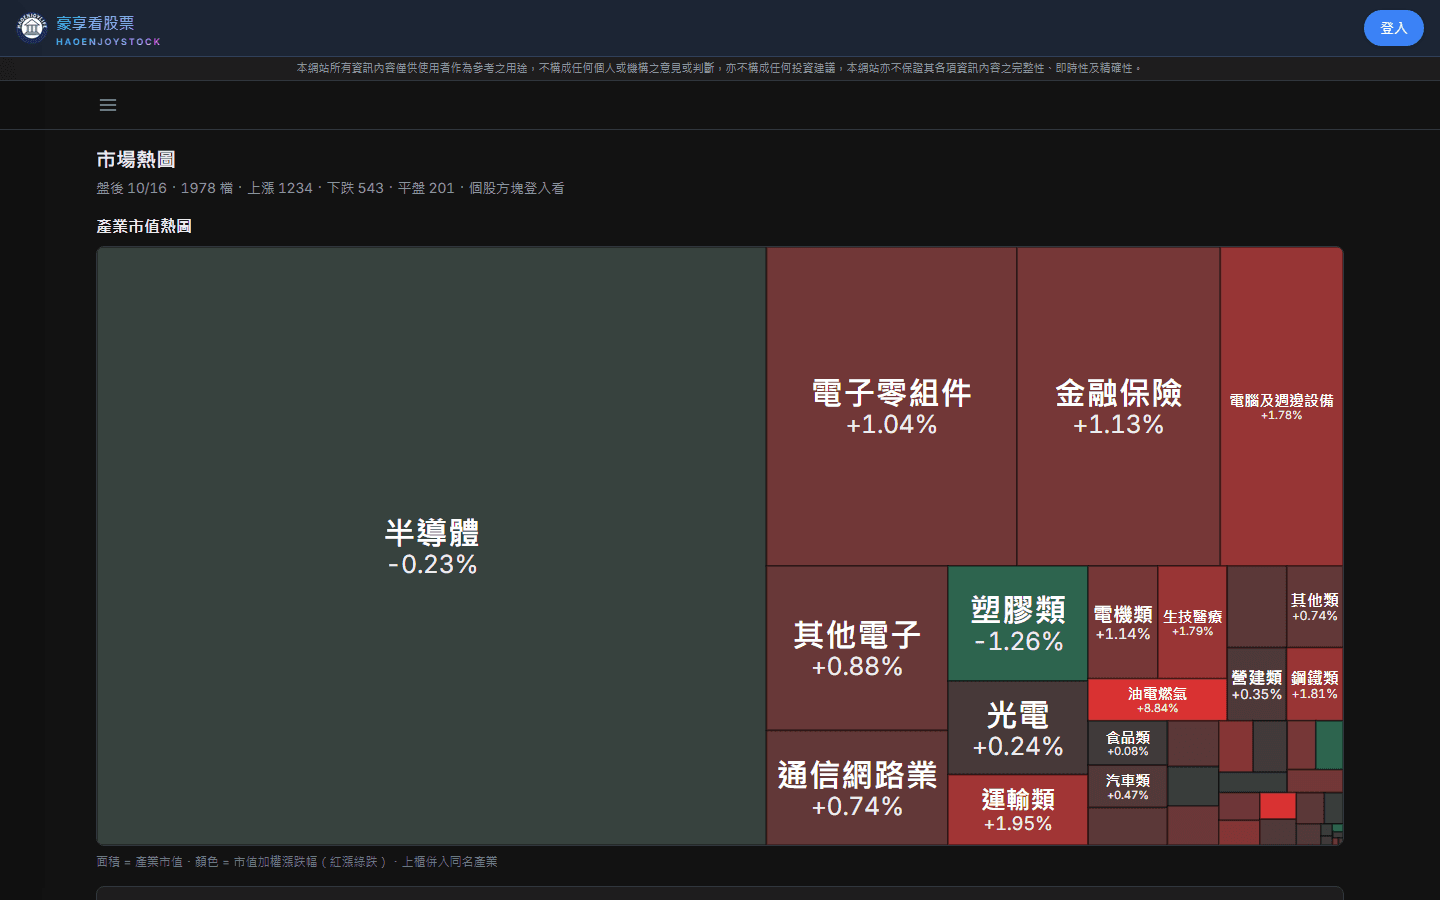This screenshot has height=900, width=1440.
Task: Select the 汽車類 sector tile
Action: click(x=1128, y=786)
